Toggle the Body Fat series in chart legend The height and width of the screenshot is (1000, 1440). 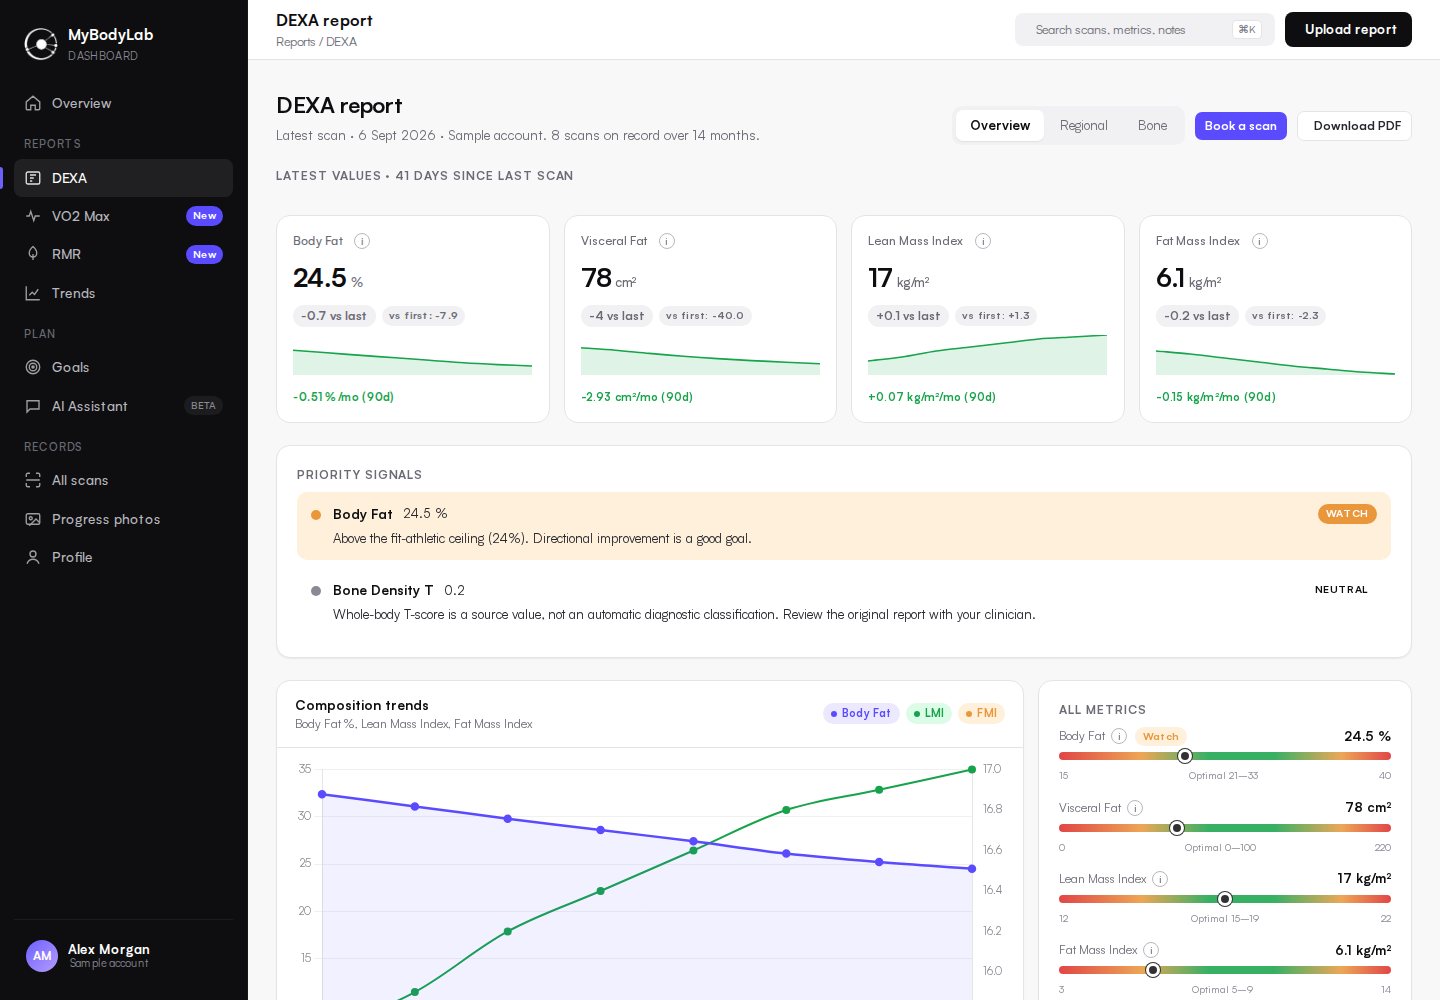[x=861, y=713]
